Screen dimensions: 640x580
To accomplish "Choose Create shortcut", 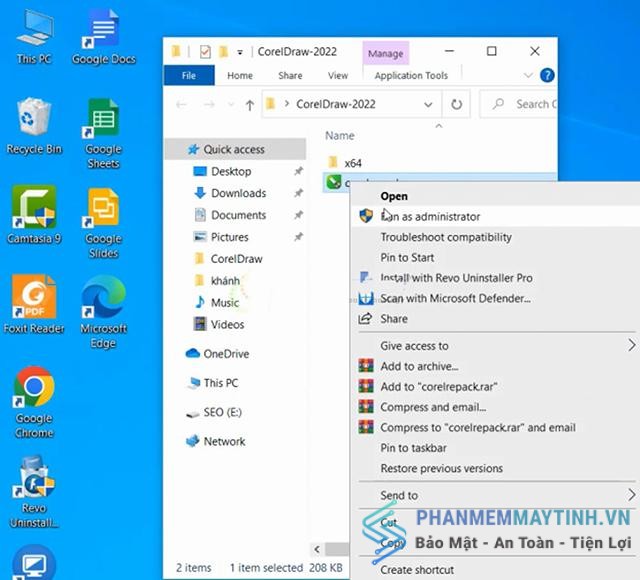I will click(x=417, y=570).
